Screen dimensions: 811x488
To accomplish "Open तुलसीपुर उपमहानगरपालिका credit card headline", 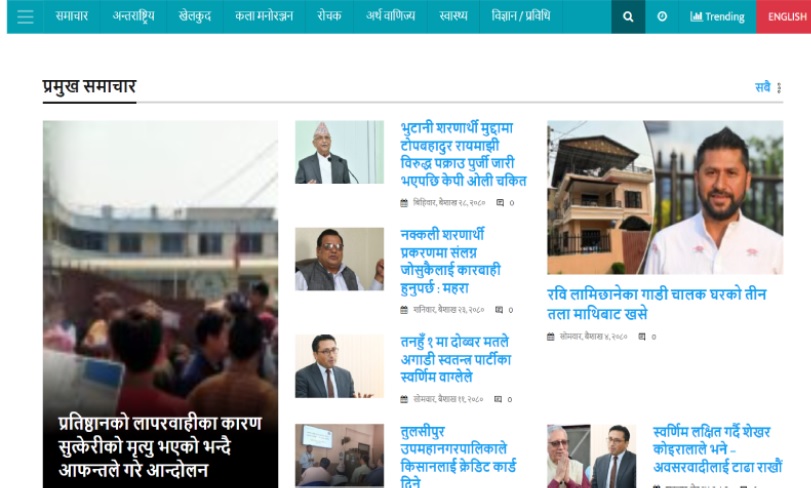I will [x=458, y=456].
